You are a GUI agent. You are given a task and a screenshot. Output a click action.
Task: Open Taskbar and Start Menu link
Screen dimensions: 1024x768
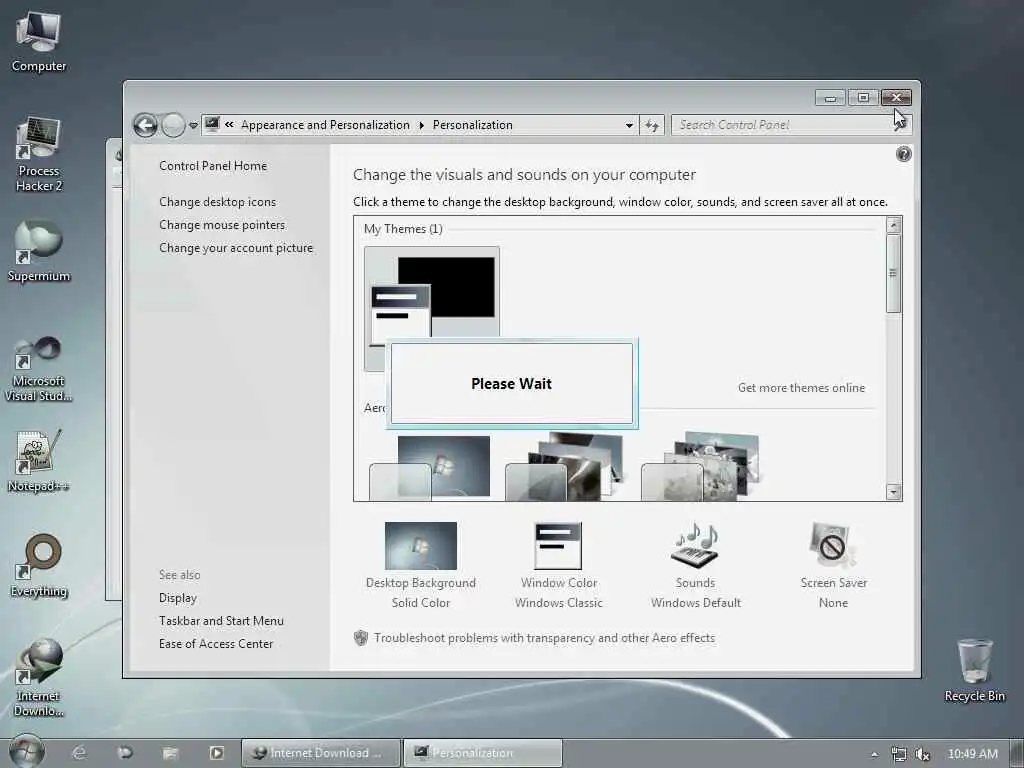(x=221, y=620)
